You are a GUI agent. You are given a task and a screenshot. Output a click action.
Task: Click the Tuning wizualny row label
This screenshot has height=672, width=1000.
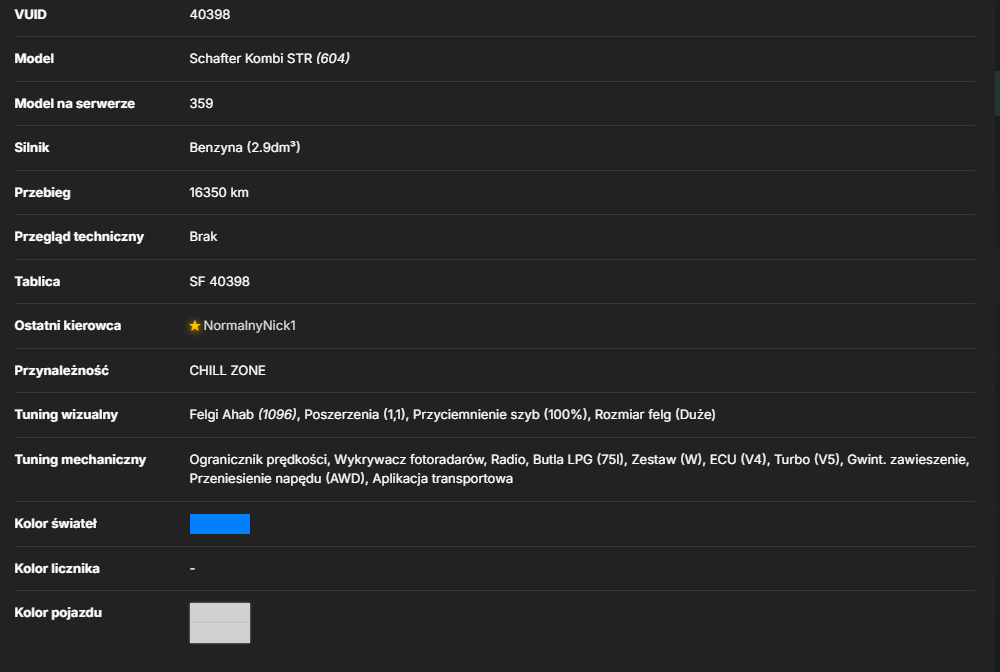coord(66,415)
